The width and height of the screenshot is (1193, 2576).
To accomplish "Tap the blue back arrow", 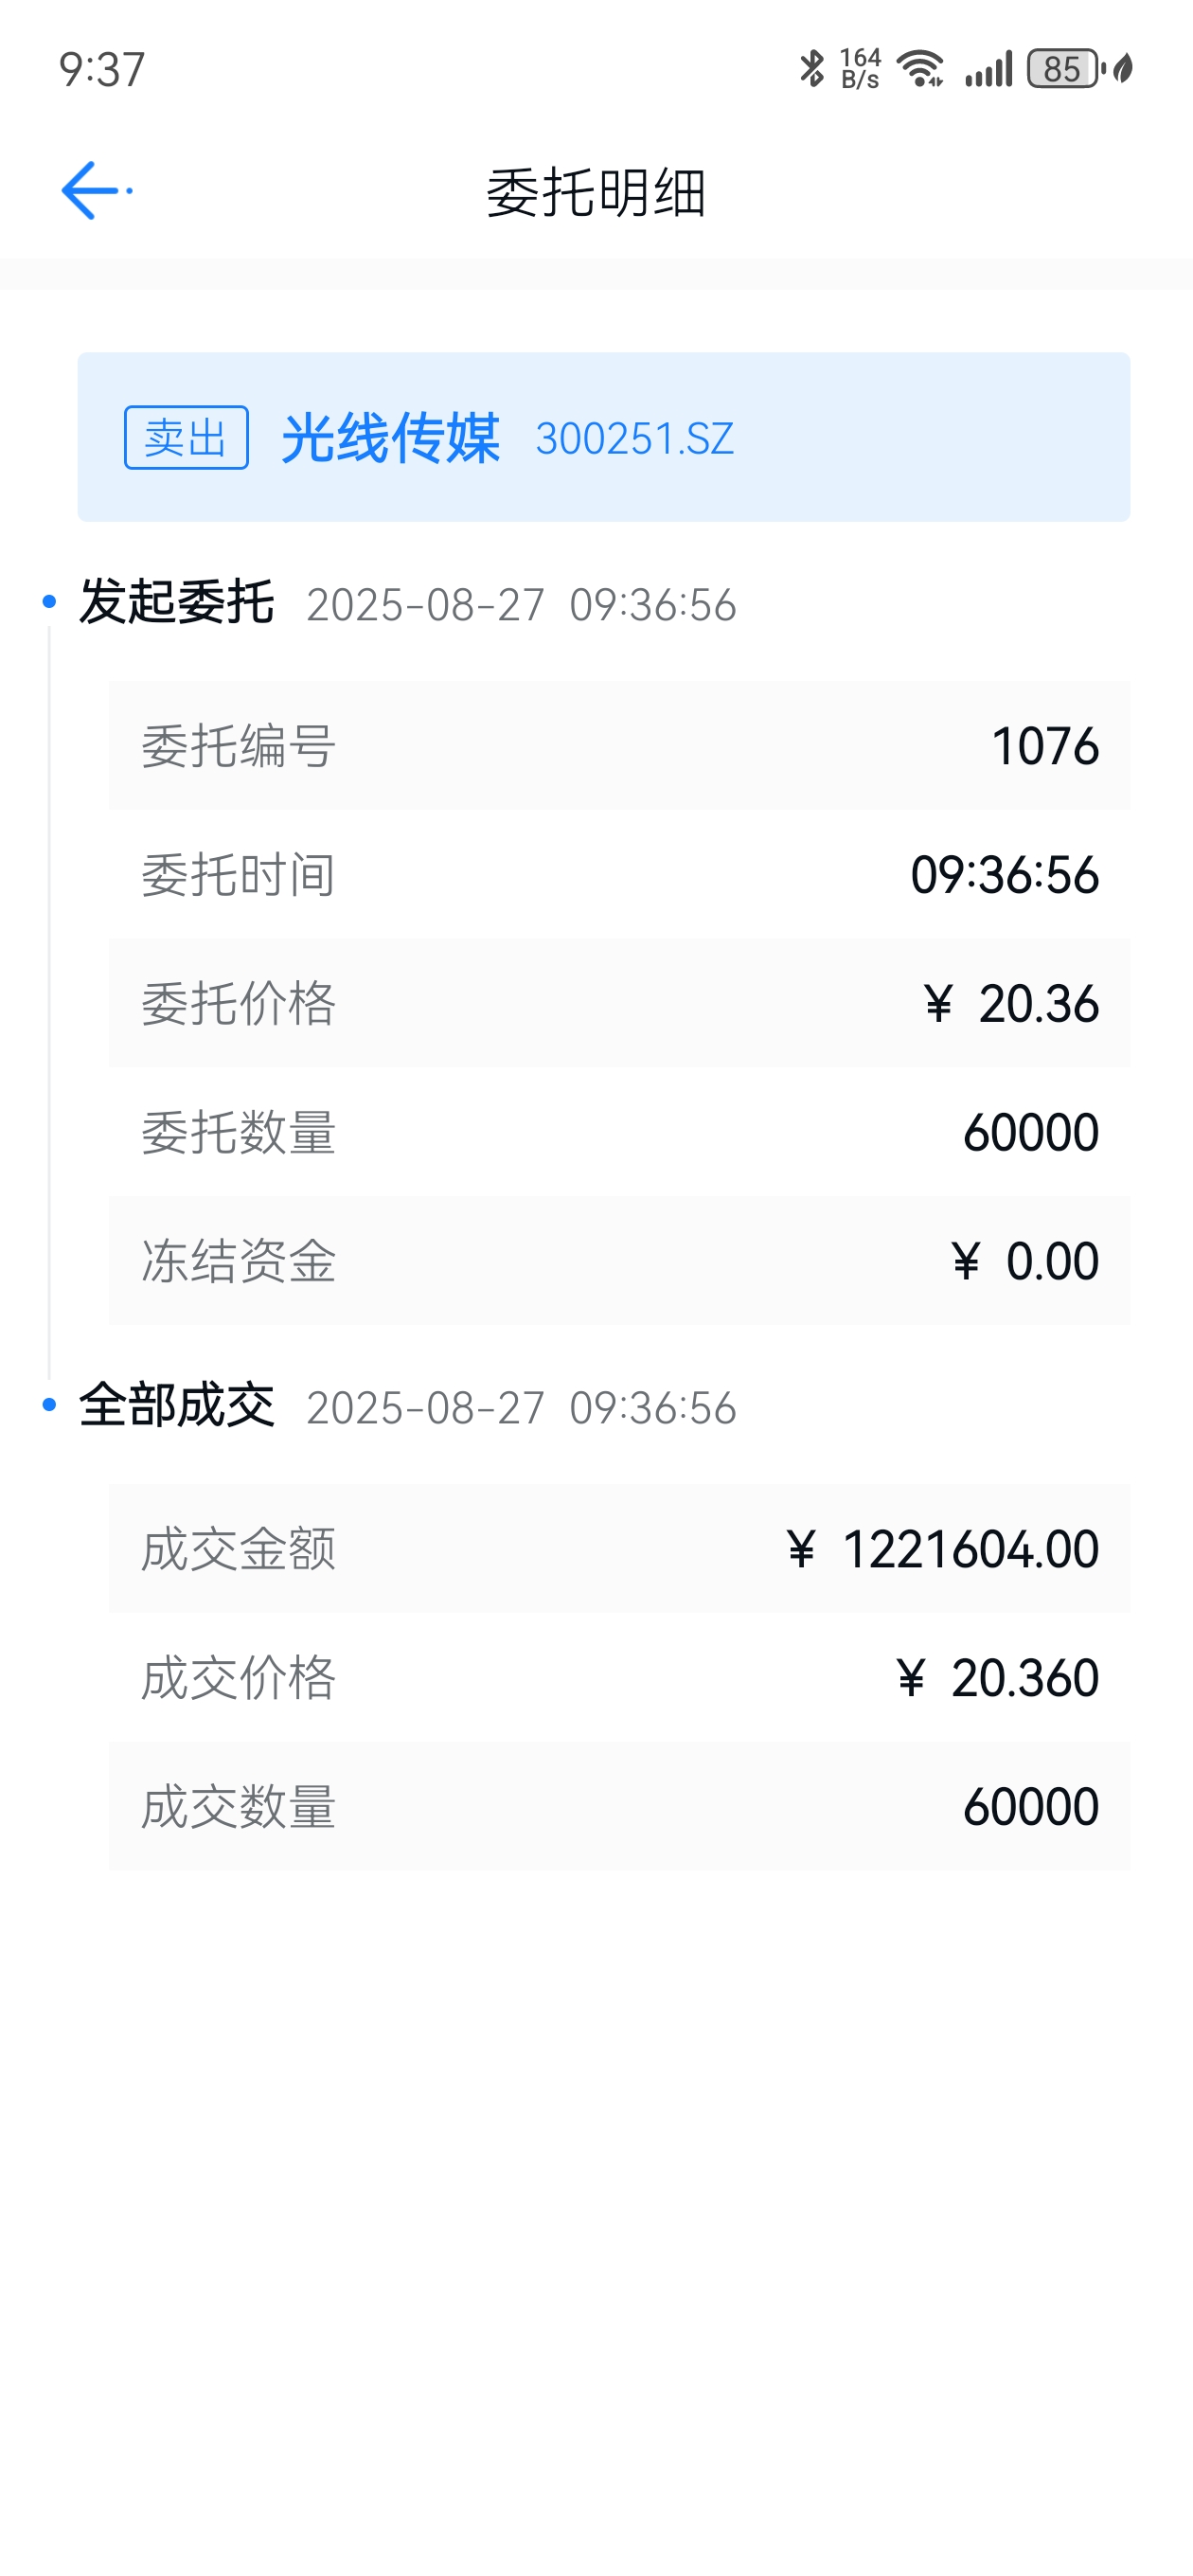I will [x=96, y=190].
